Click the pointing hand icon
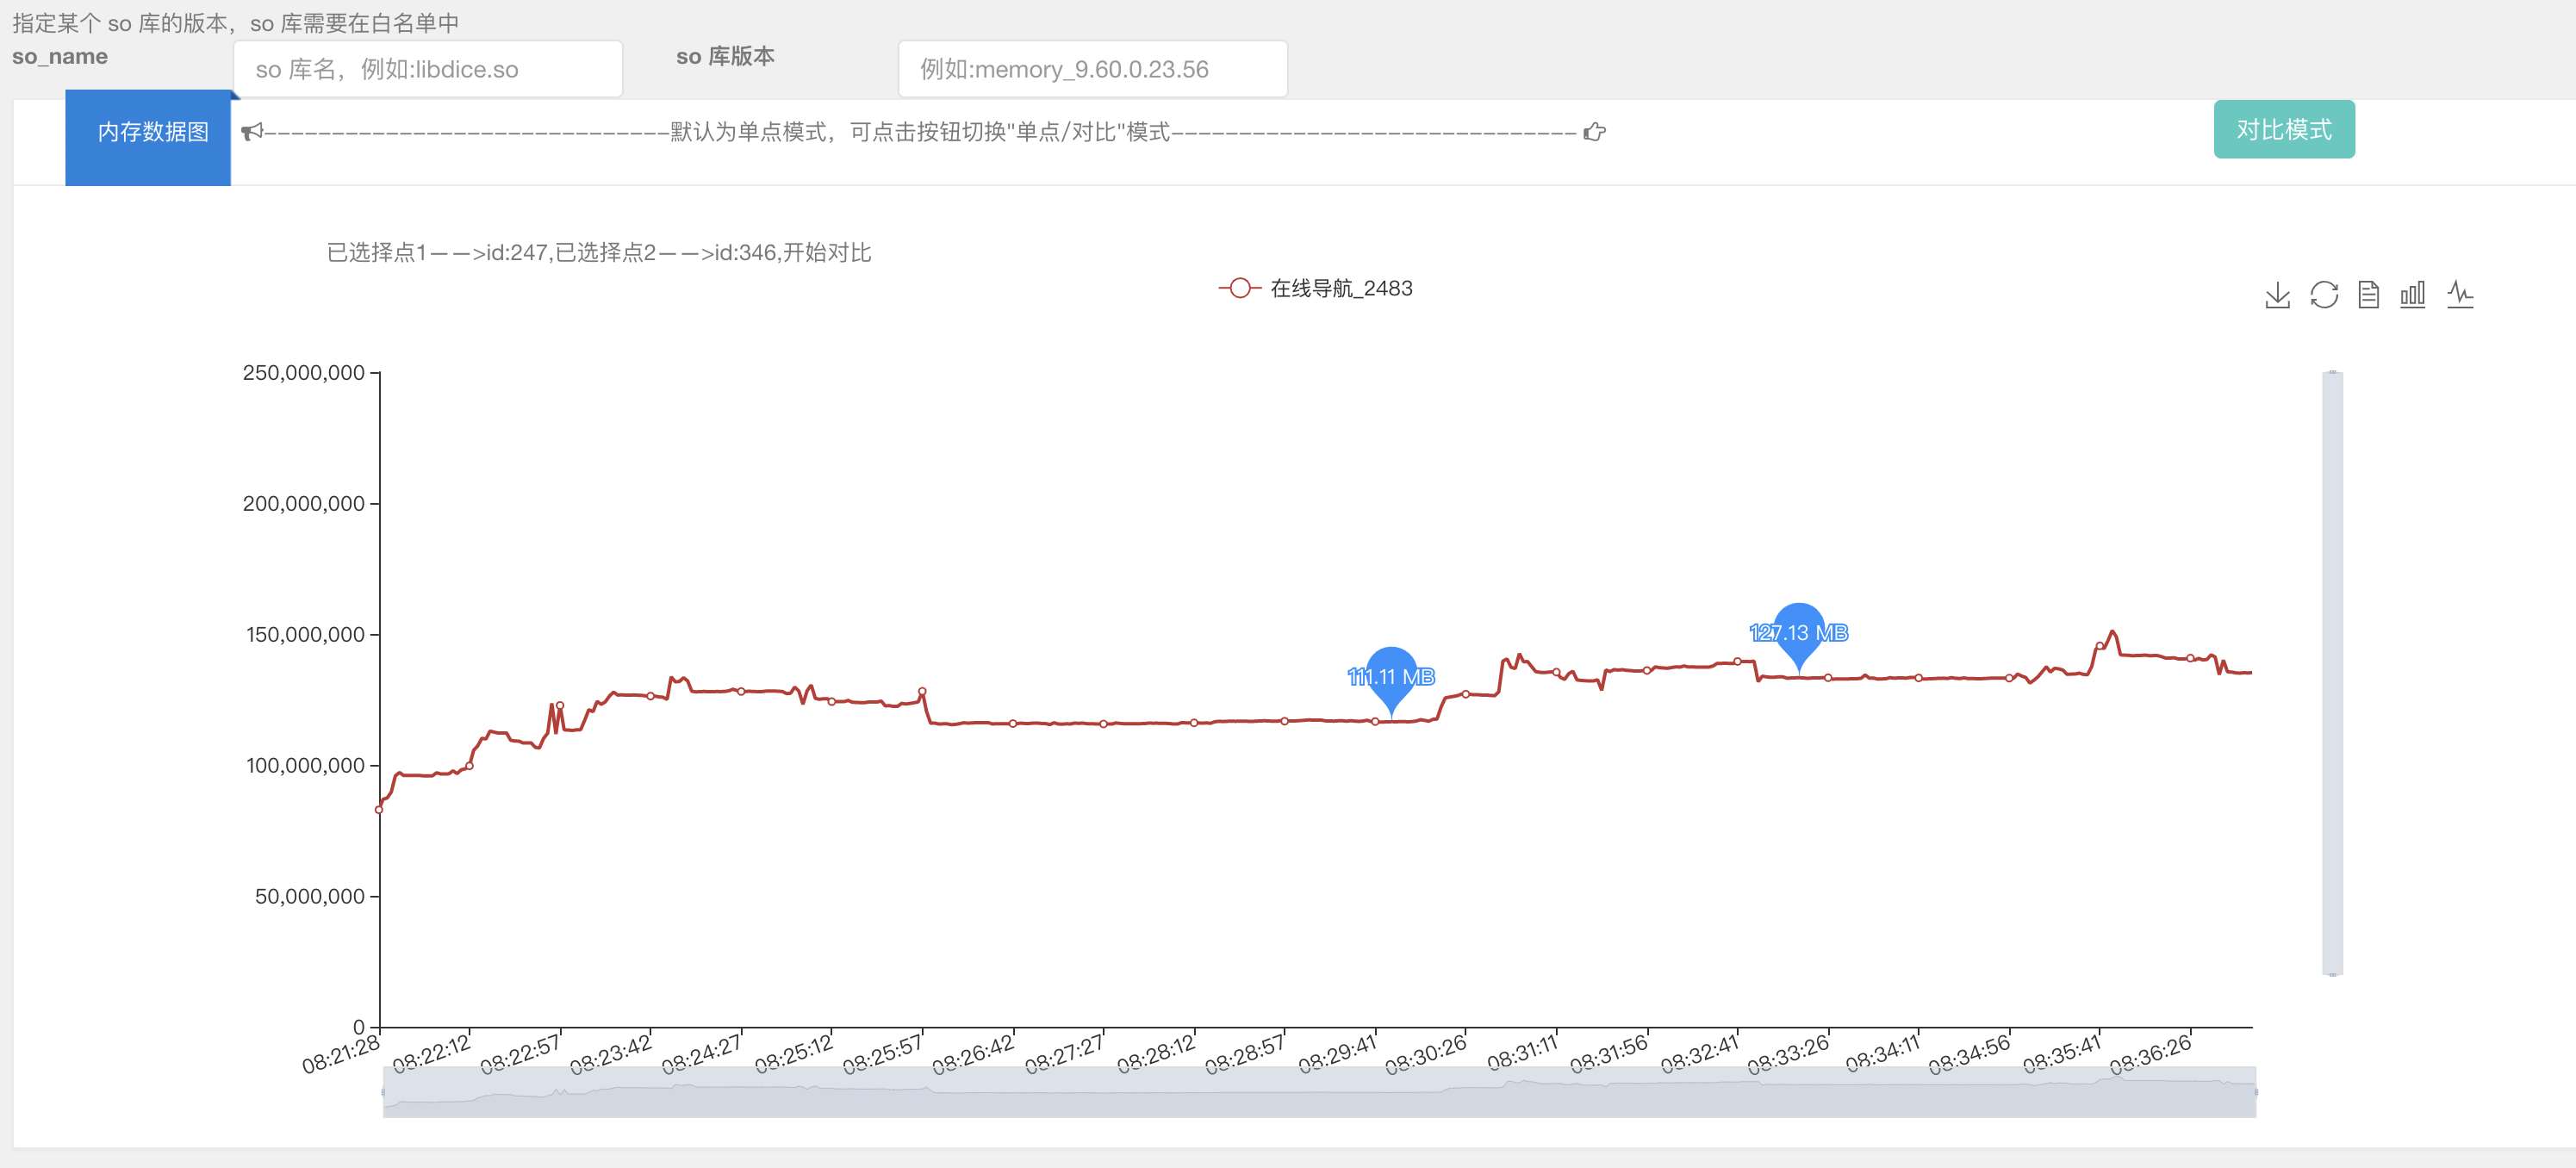The image size is (2576, 1168). (1594, 132)
